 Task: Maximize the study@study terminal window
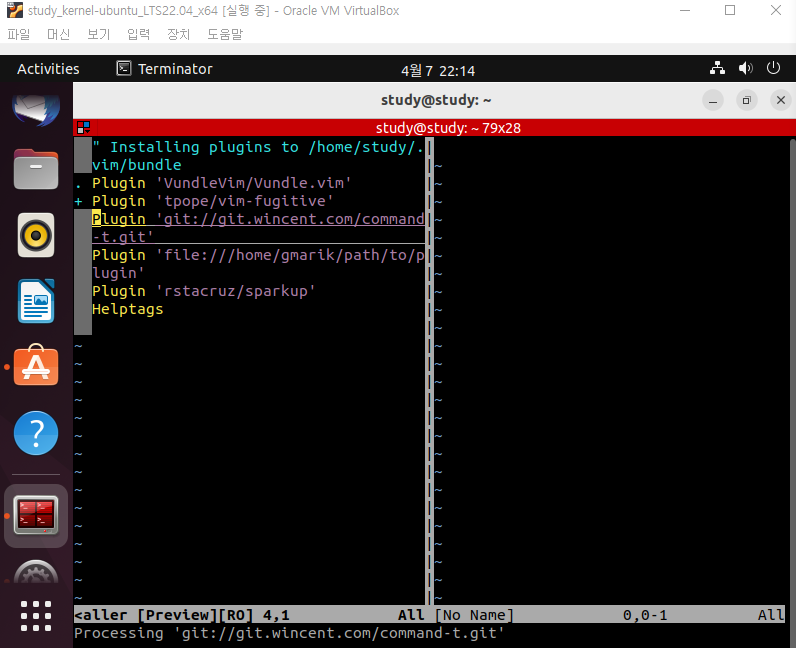746,101
